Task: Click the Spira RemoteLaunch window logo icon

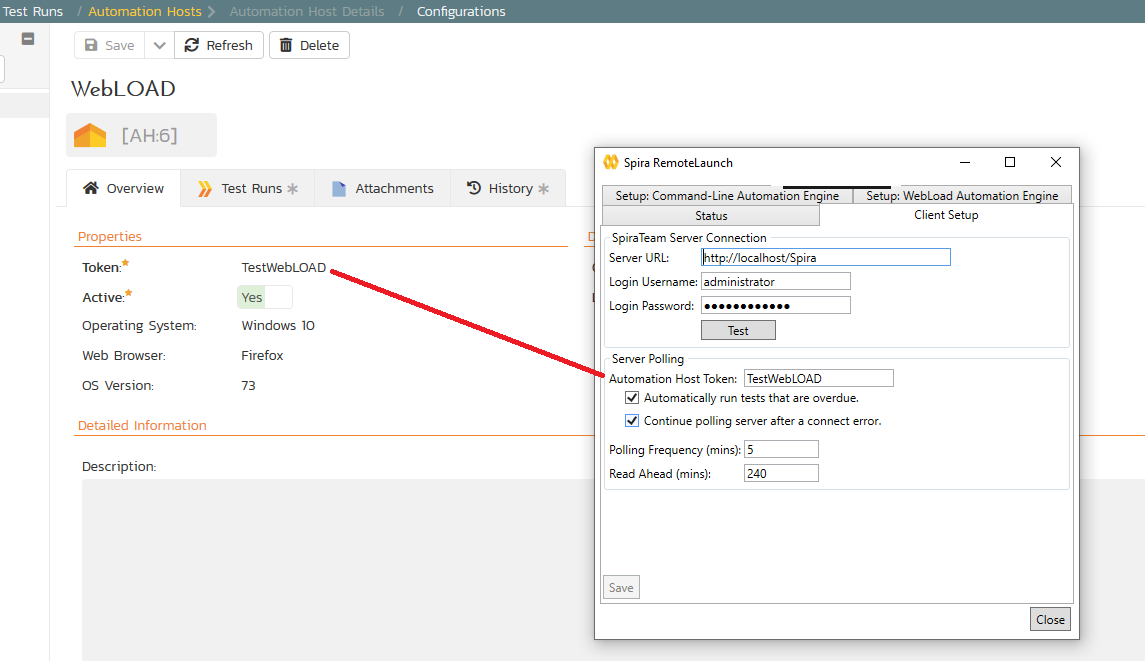Action: 611,162
